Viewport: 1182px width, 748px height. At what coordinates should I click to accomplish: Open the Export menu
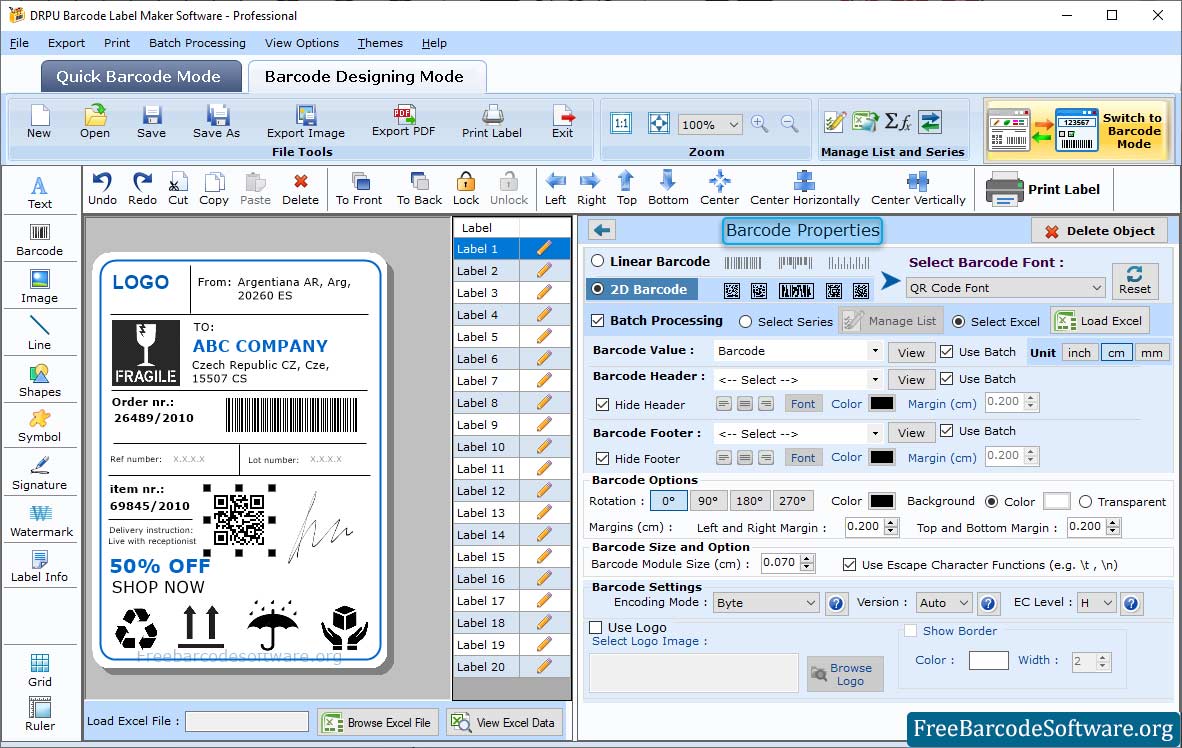66,43
